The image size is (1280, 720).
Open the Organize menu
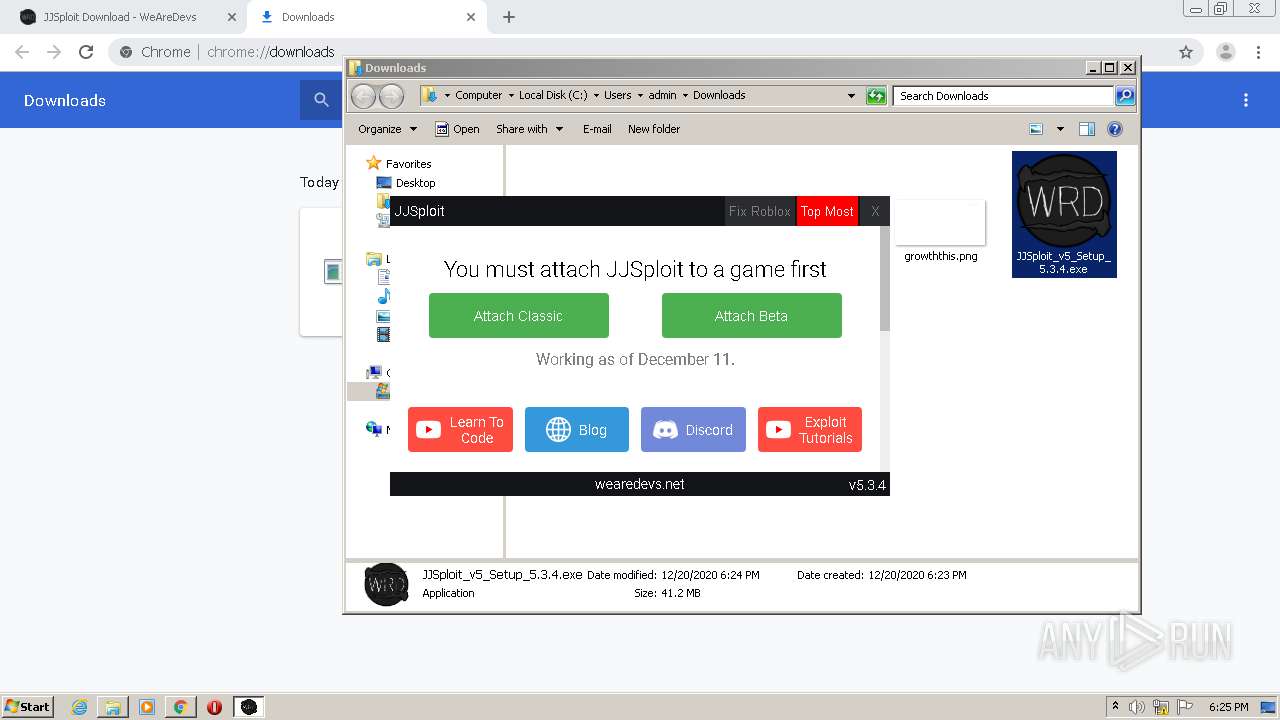pyautogui.click(x=387, y=129)
